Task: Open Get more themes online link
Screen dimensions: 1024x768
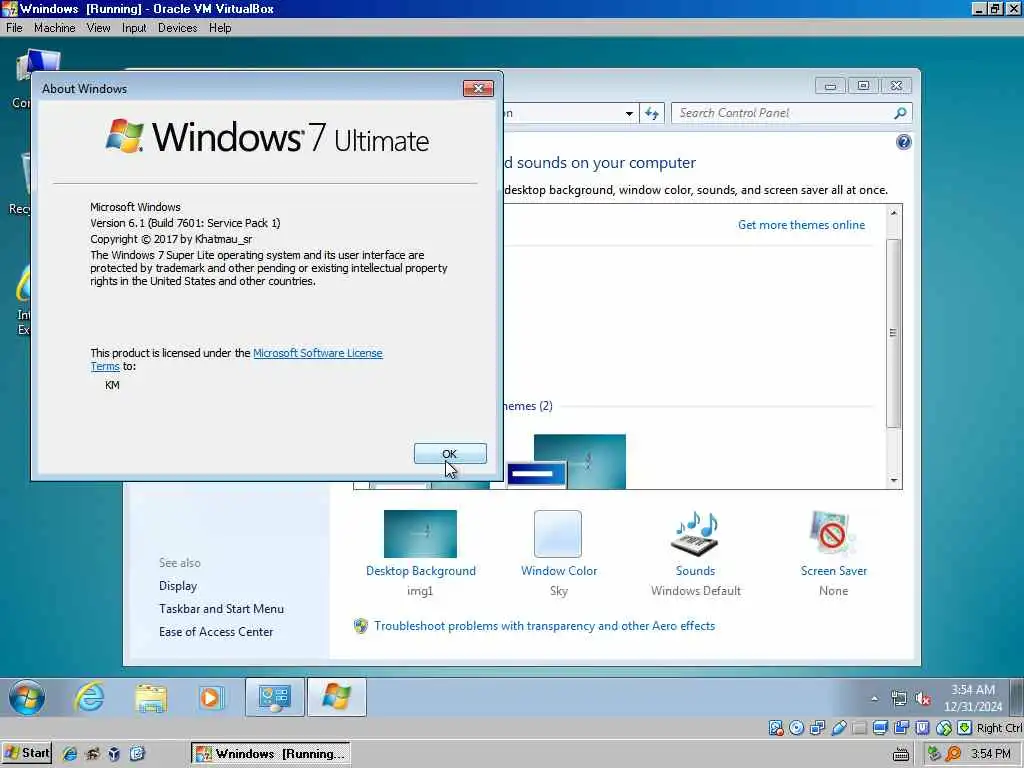Action: pos(801,225)
